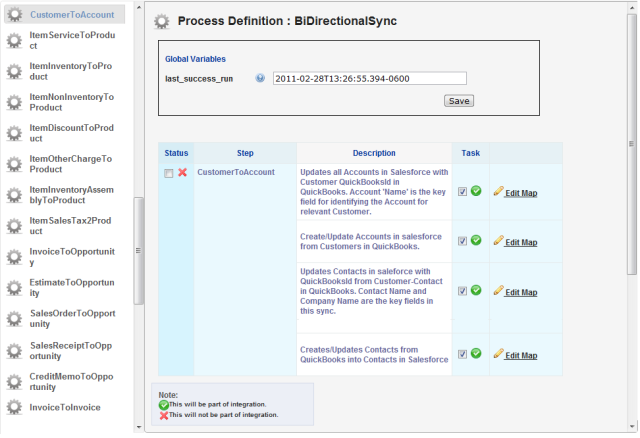Click the last_success_run timestamp field
640x438 pixels.
pyautogui.click(x=369, y=78)
